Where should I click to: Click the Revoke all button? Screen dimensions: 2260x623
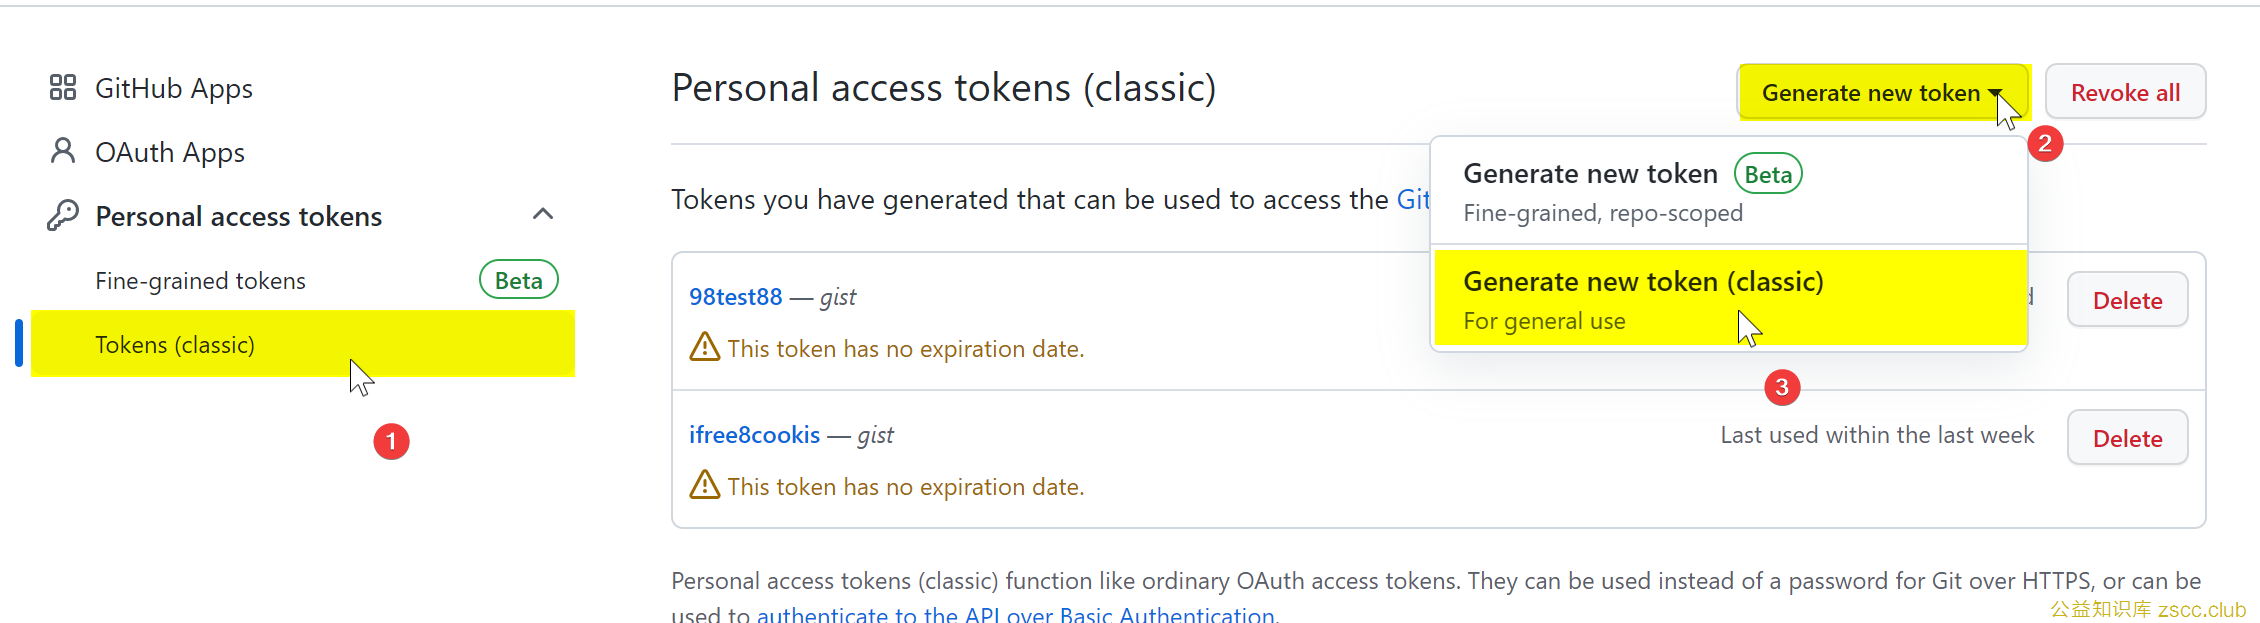coord(2125,92)
